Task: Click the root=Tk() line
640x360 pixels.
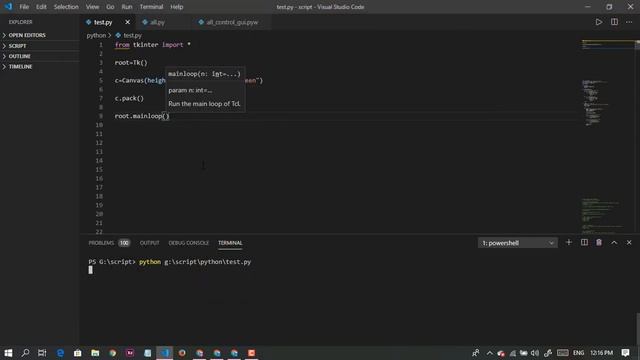Action: click(x=131, y=63)
